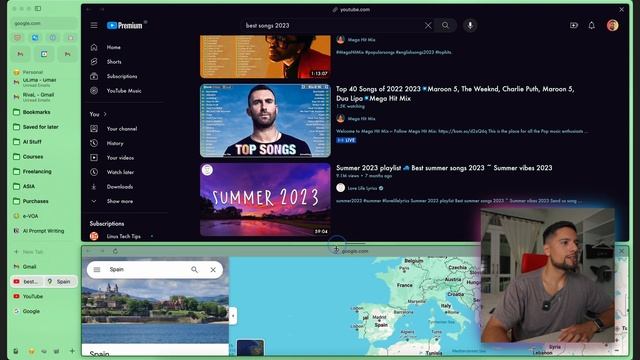Open the Maps satellite layers thumbnail
Screen dimensions: 640x360
tap(250, 347)
